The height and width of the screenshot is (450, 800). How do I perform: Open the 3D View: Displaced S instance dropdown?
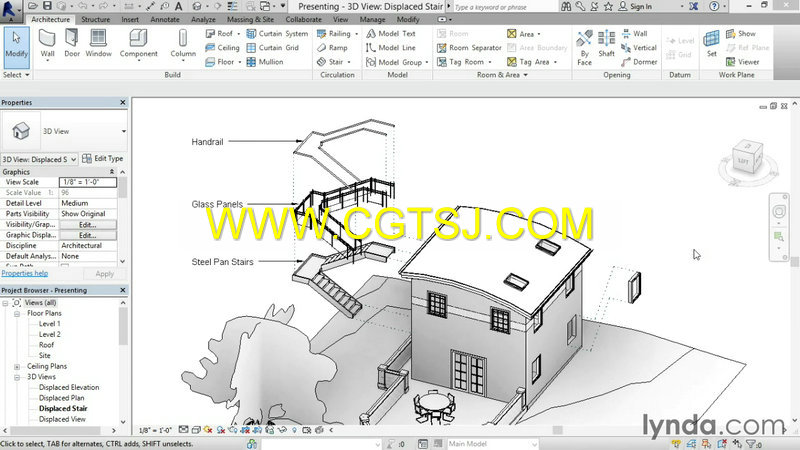[39, 159]
